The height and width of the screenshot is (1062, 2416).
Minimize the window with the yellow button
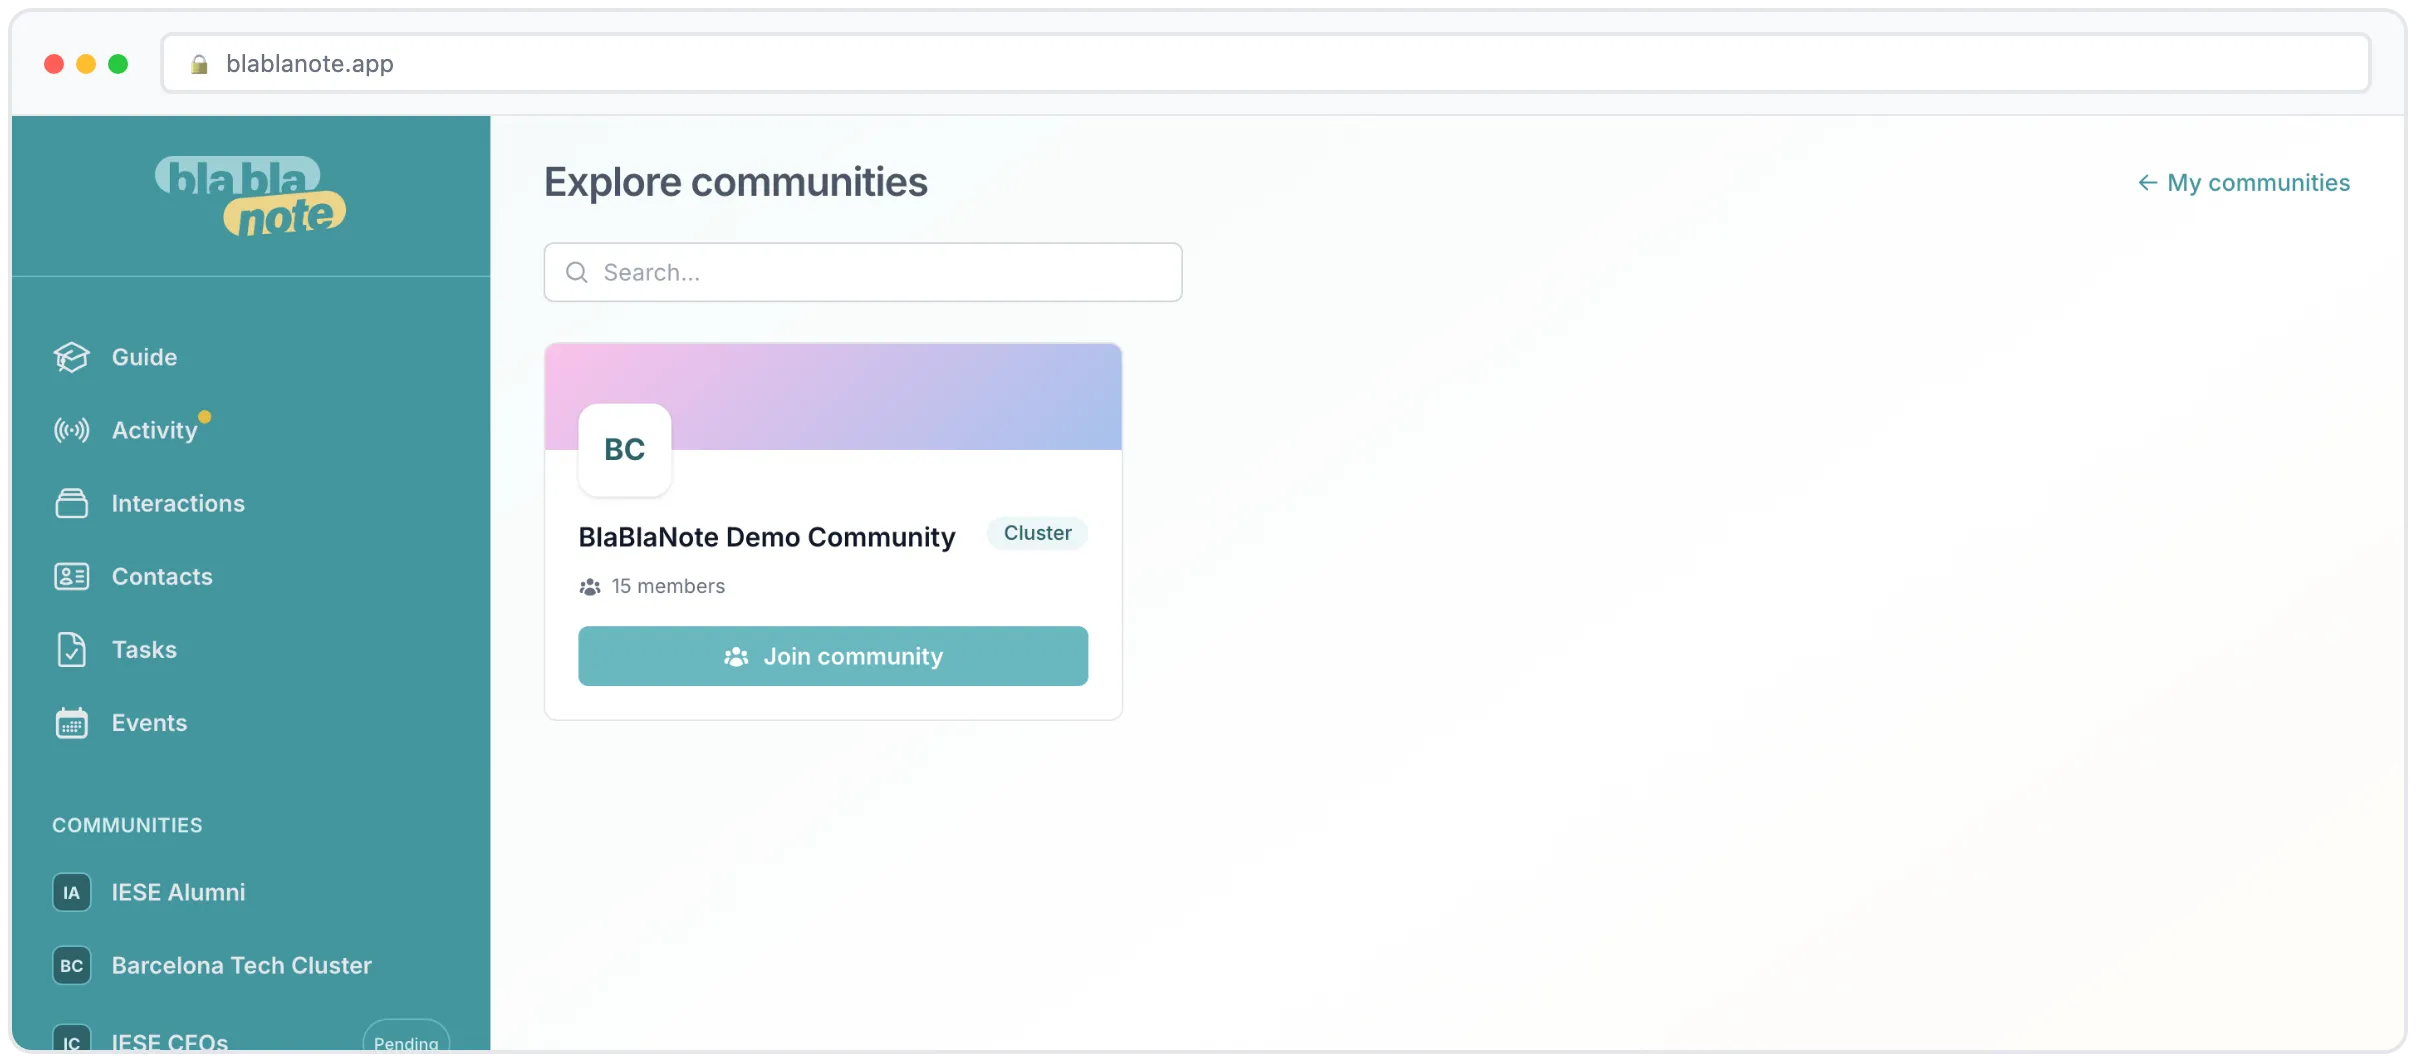tap(86, 64)
